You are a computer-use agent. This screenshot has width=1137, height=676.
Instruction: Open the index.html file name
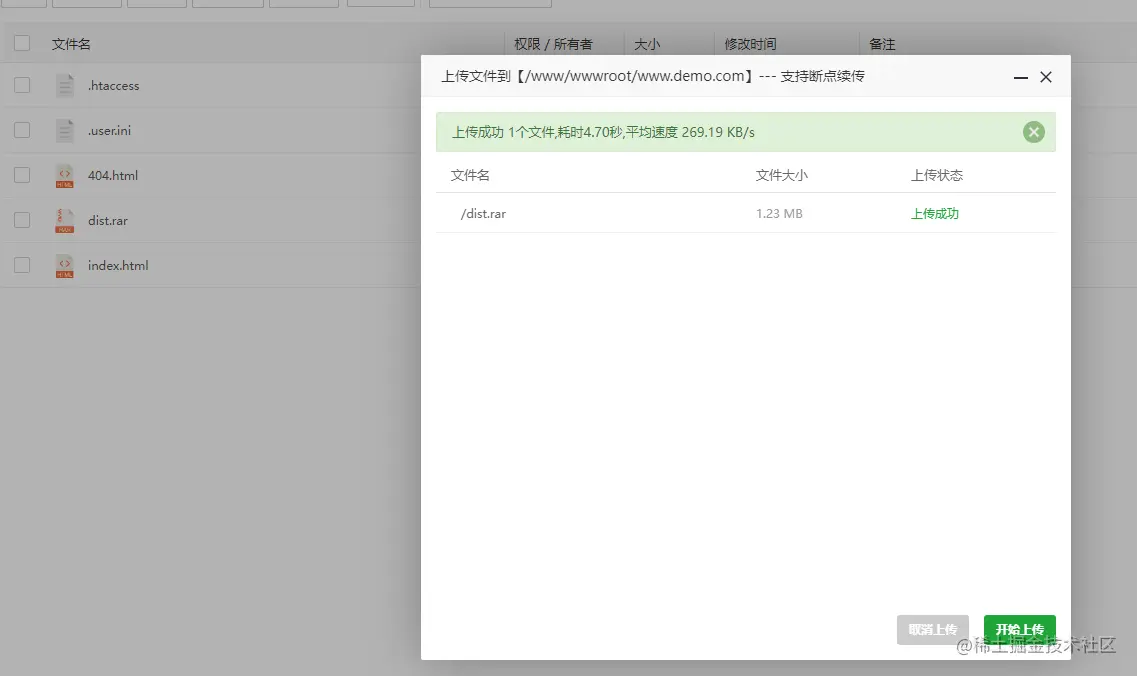pyautogui.click(x=117, y=265)
